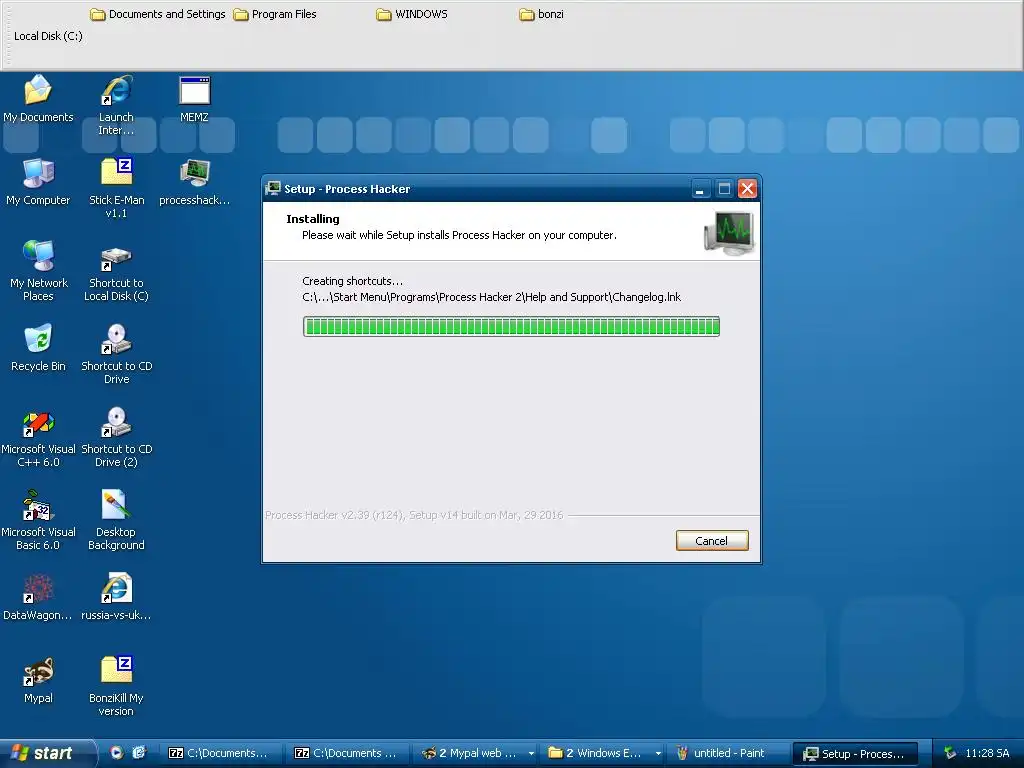Select the Shortcut to CD Drive (2) icon

[116, 437]
